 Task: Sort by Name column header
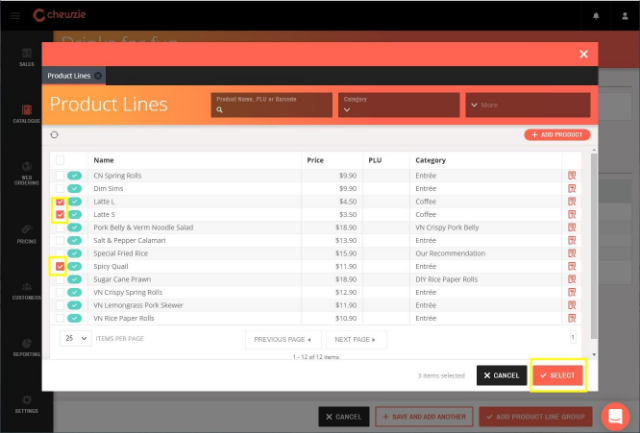pyautogui.click(x=104, y=160)
